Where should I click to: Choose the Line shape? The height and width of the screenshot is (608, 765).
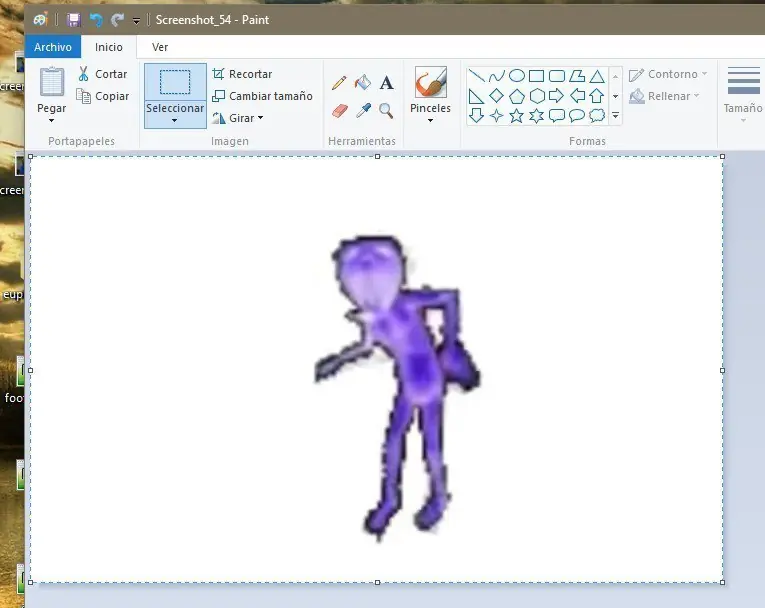pyautogui.click(x=476, y=76)
